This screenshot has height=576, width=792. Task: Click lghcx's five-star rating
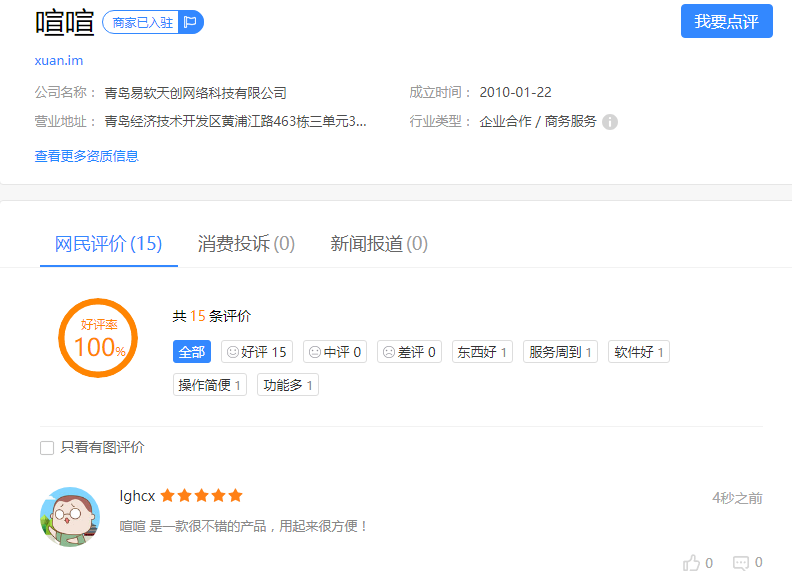point(202,496)
